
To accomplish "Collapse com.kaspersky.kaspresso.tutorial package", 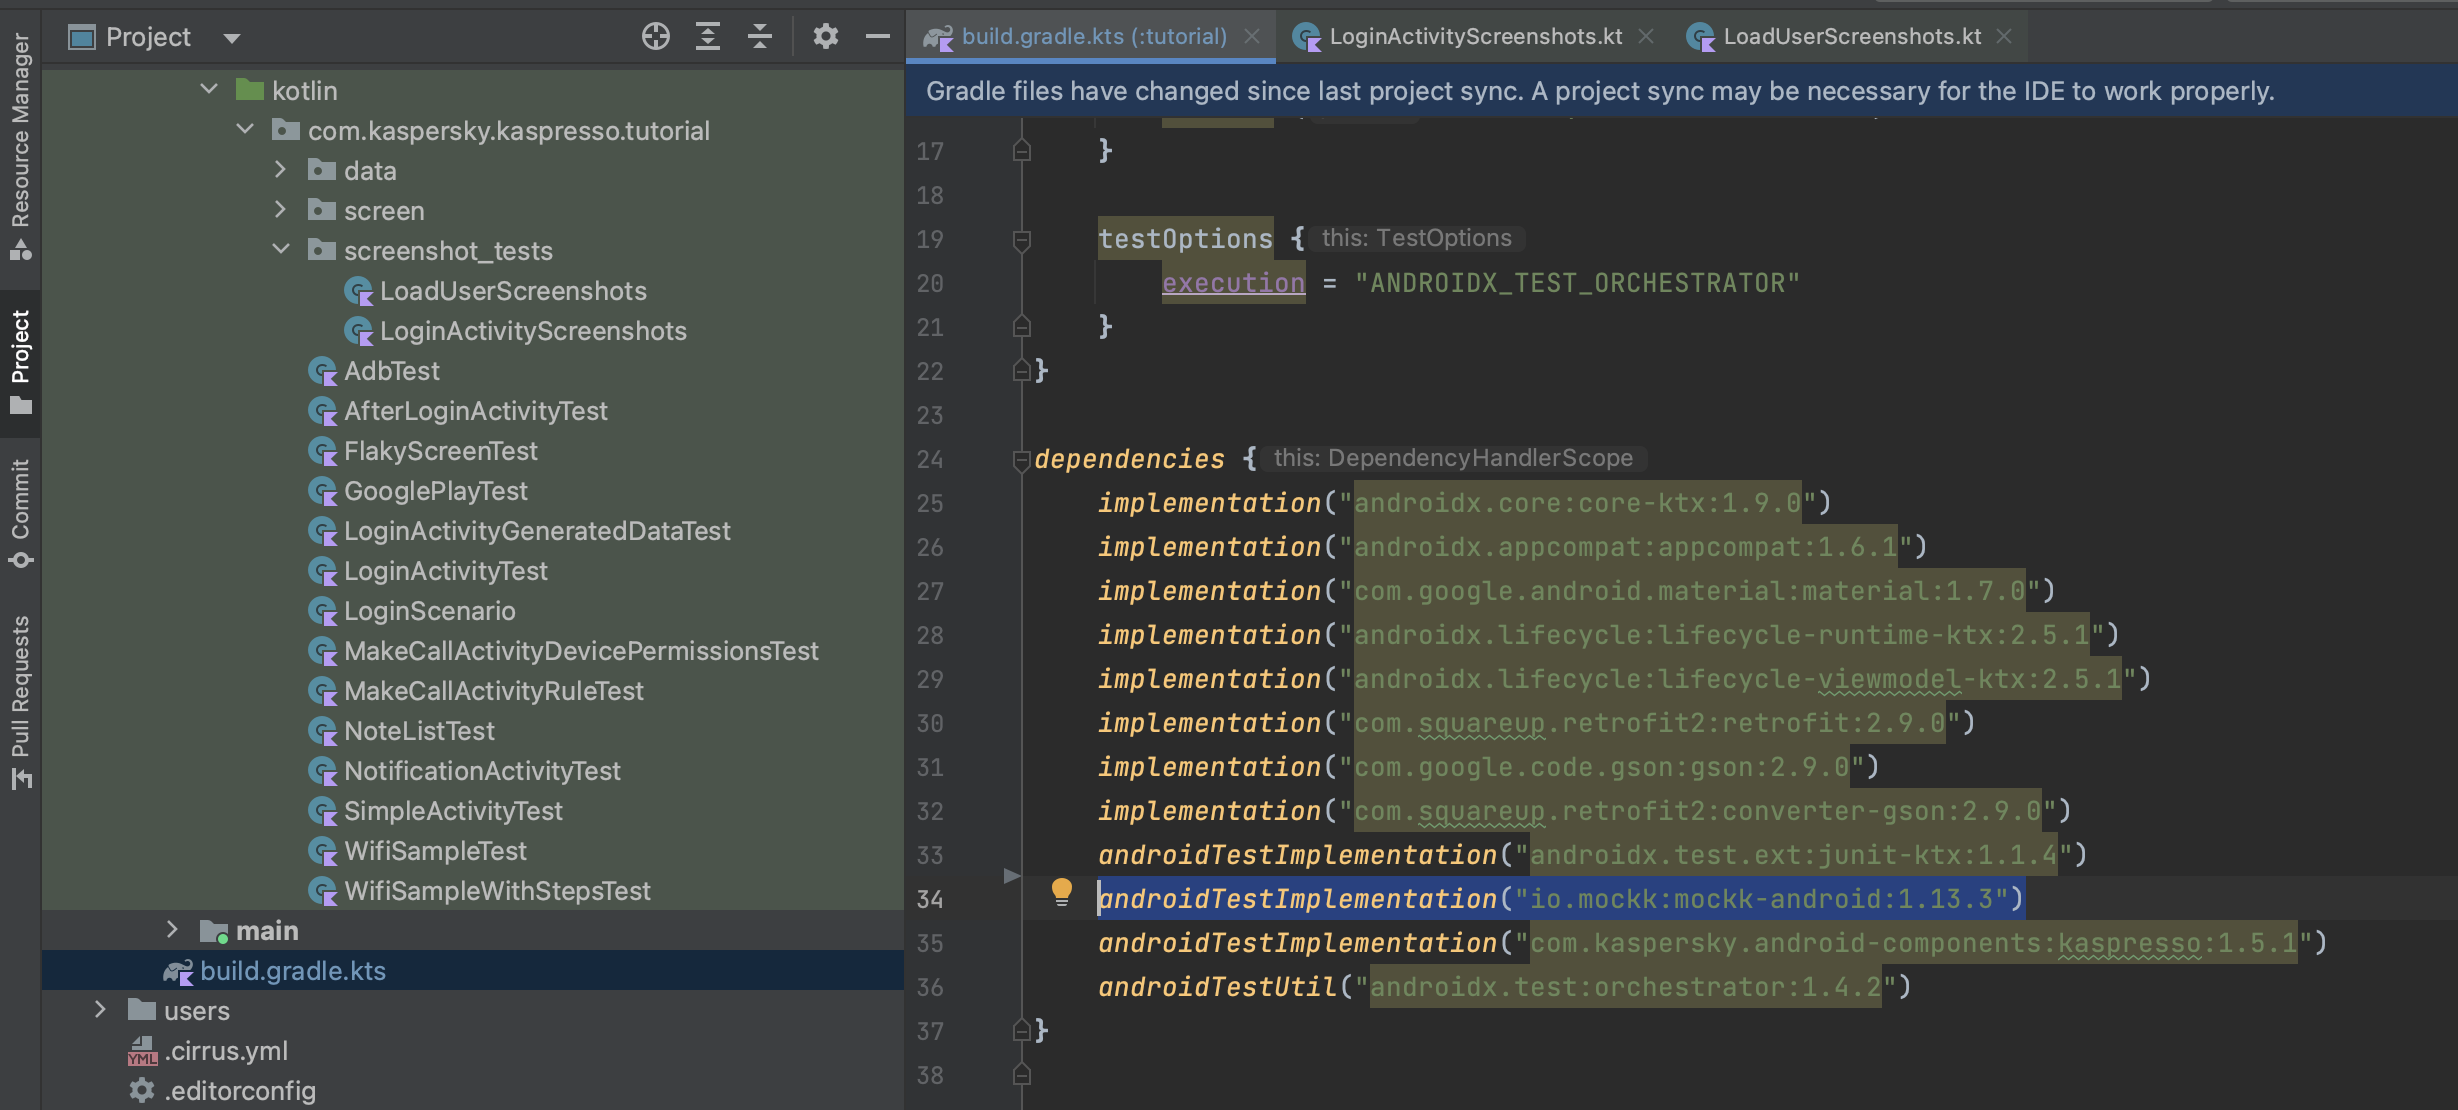I will point(245,130).
